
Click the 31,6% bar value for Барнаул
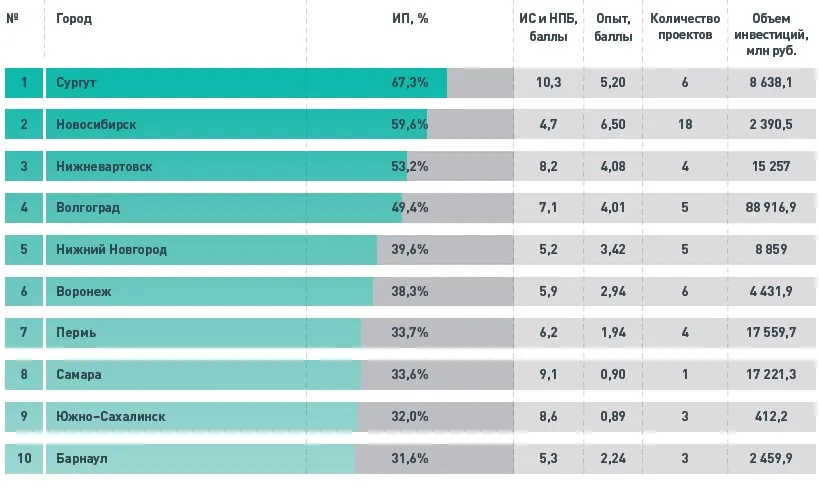coord(410,458)
